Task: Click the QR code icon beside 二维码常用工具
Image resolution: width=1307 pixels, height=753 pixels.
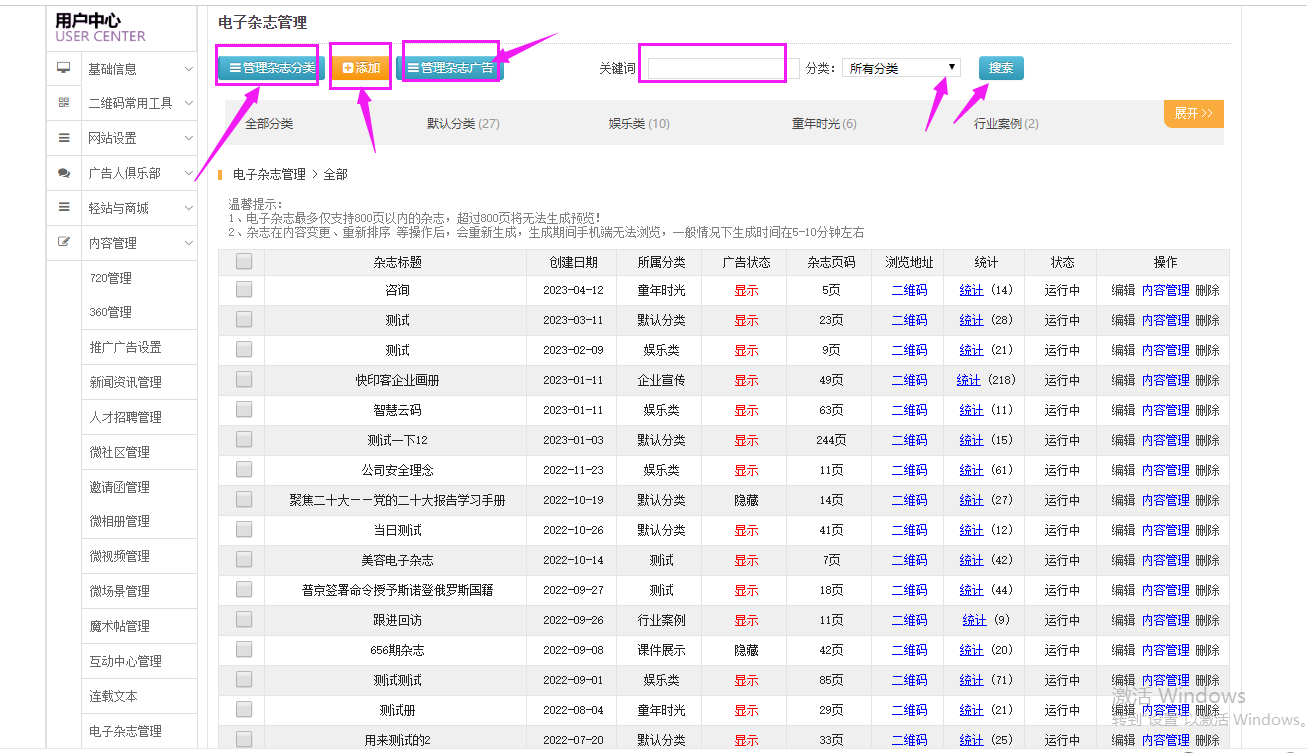Action: point(64,103)
